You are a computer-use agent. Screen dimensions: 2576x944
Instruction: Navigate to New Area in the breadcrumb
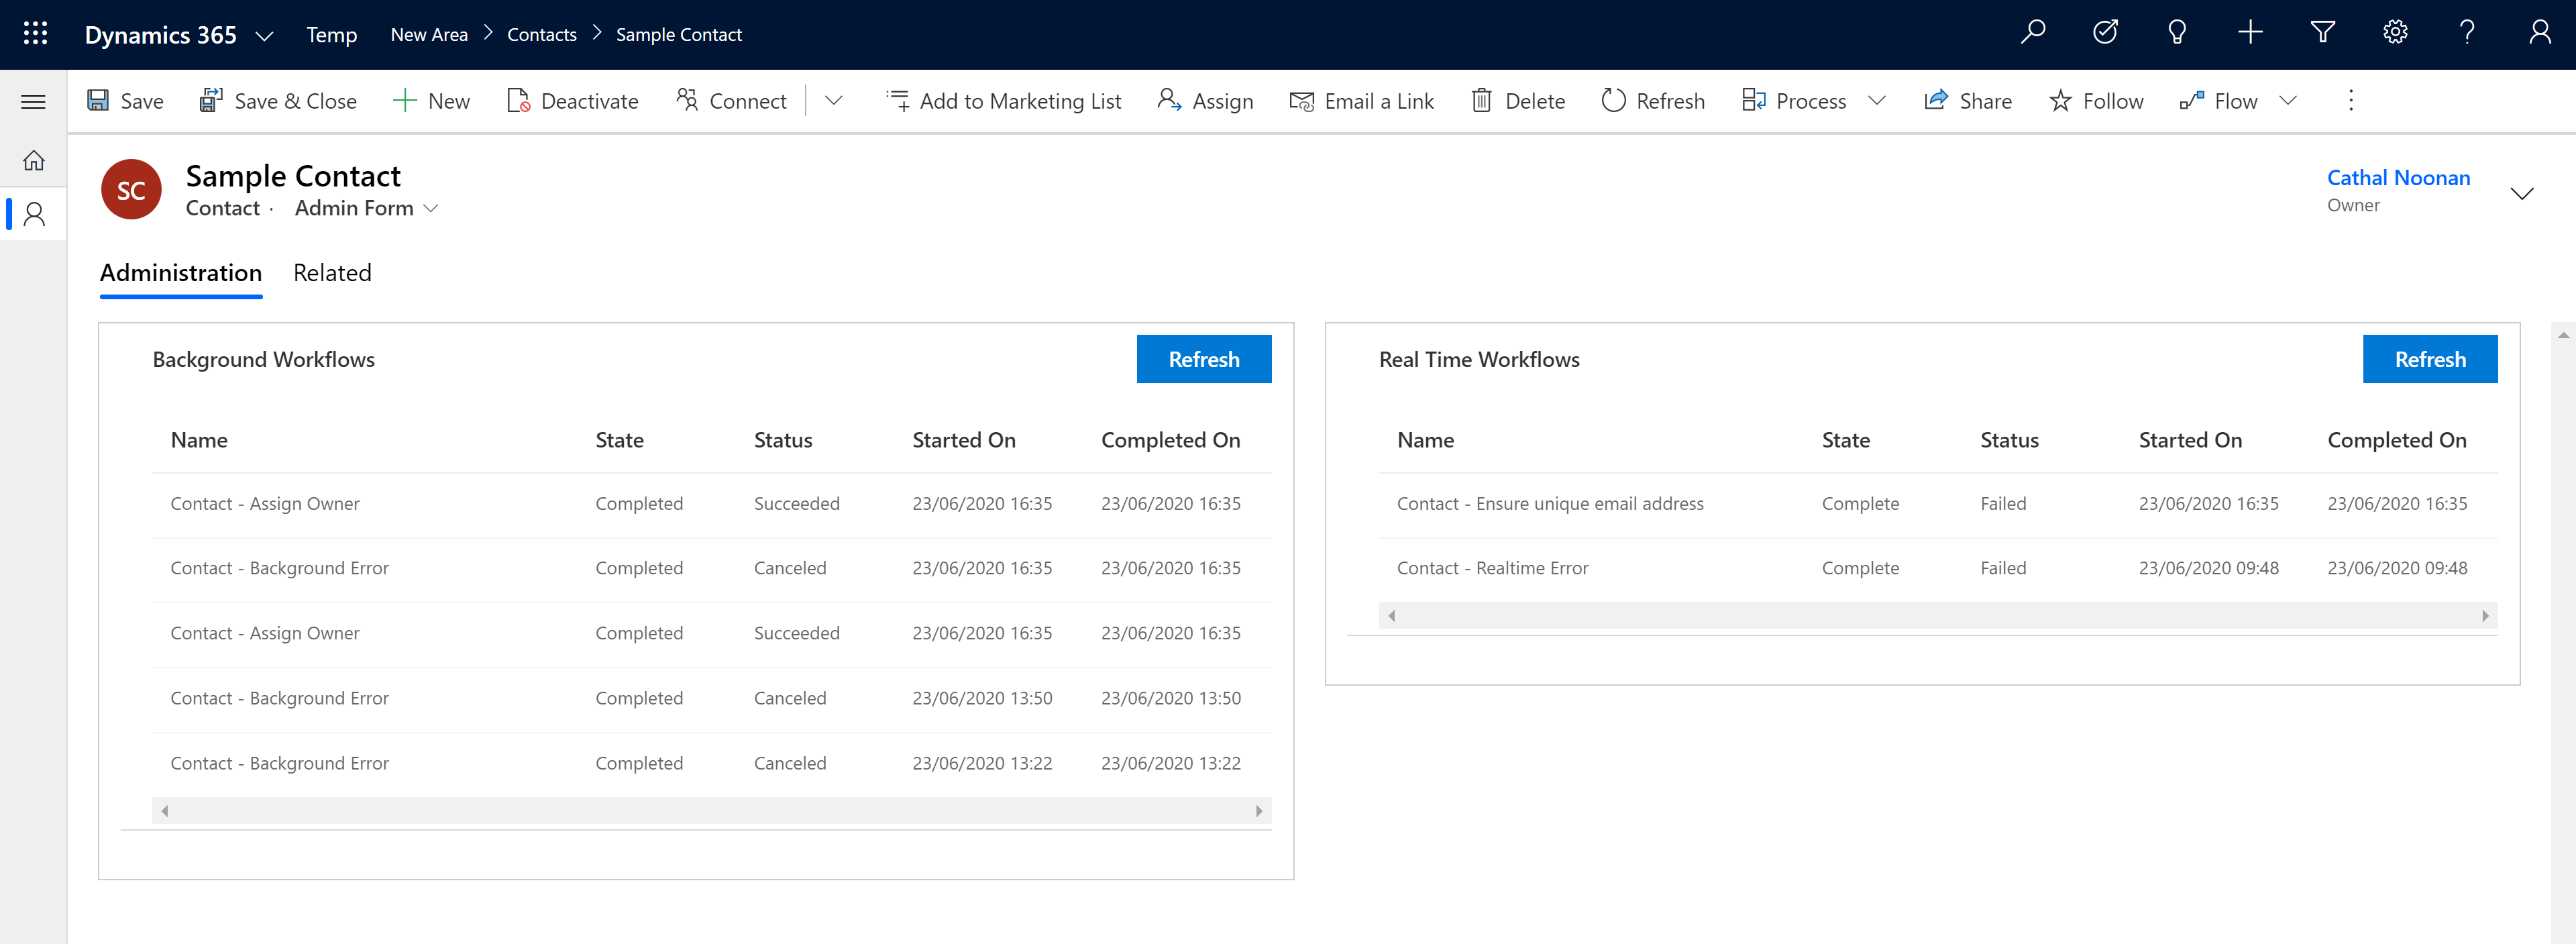pyautogui.click(x=429, y=35)
